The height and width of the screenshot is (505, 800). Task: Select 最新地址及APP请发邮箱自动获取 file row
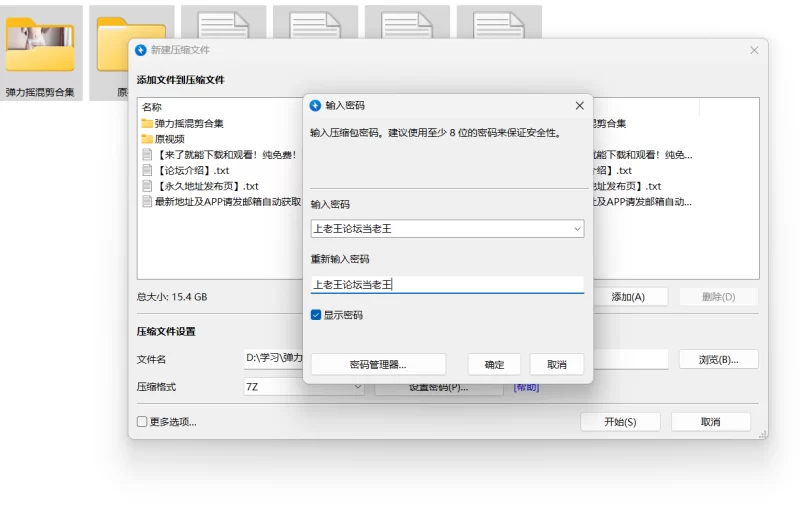(221, 201)
